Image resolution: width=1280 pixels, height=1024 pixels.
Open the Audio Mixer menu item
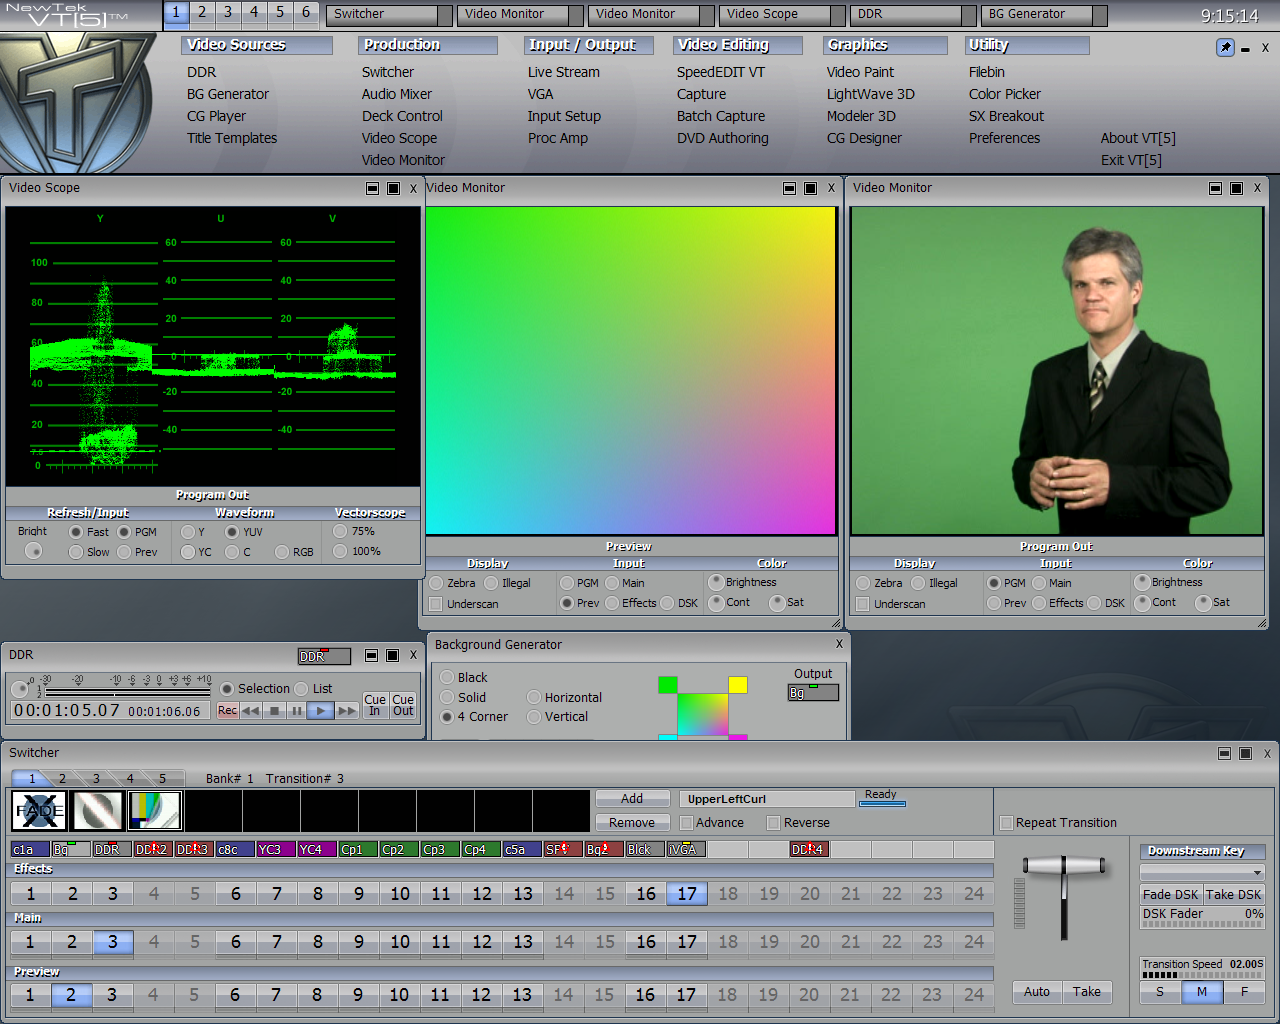tap(397, 94)
